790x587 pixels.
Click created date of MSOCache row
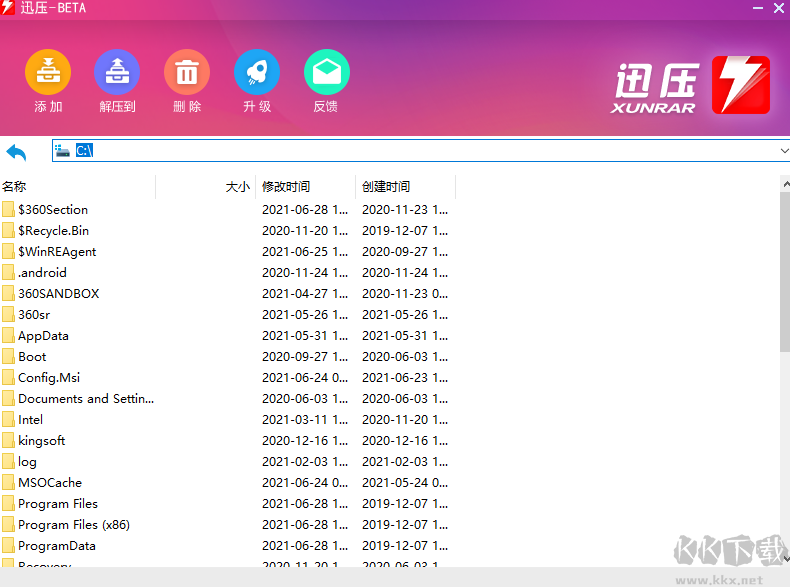coord(405,483)
